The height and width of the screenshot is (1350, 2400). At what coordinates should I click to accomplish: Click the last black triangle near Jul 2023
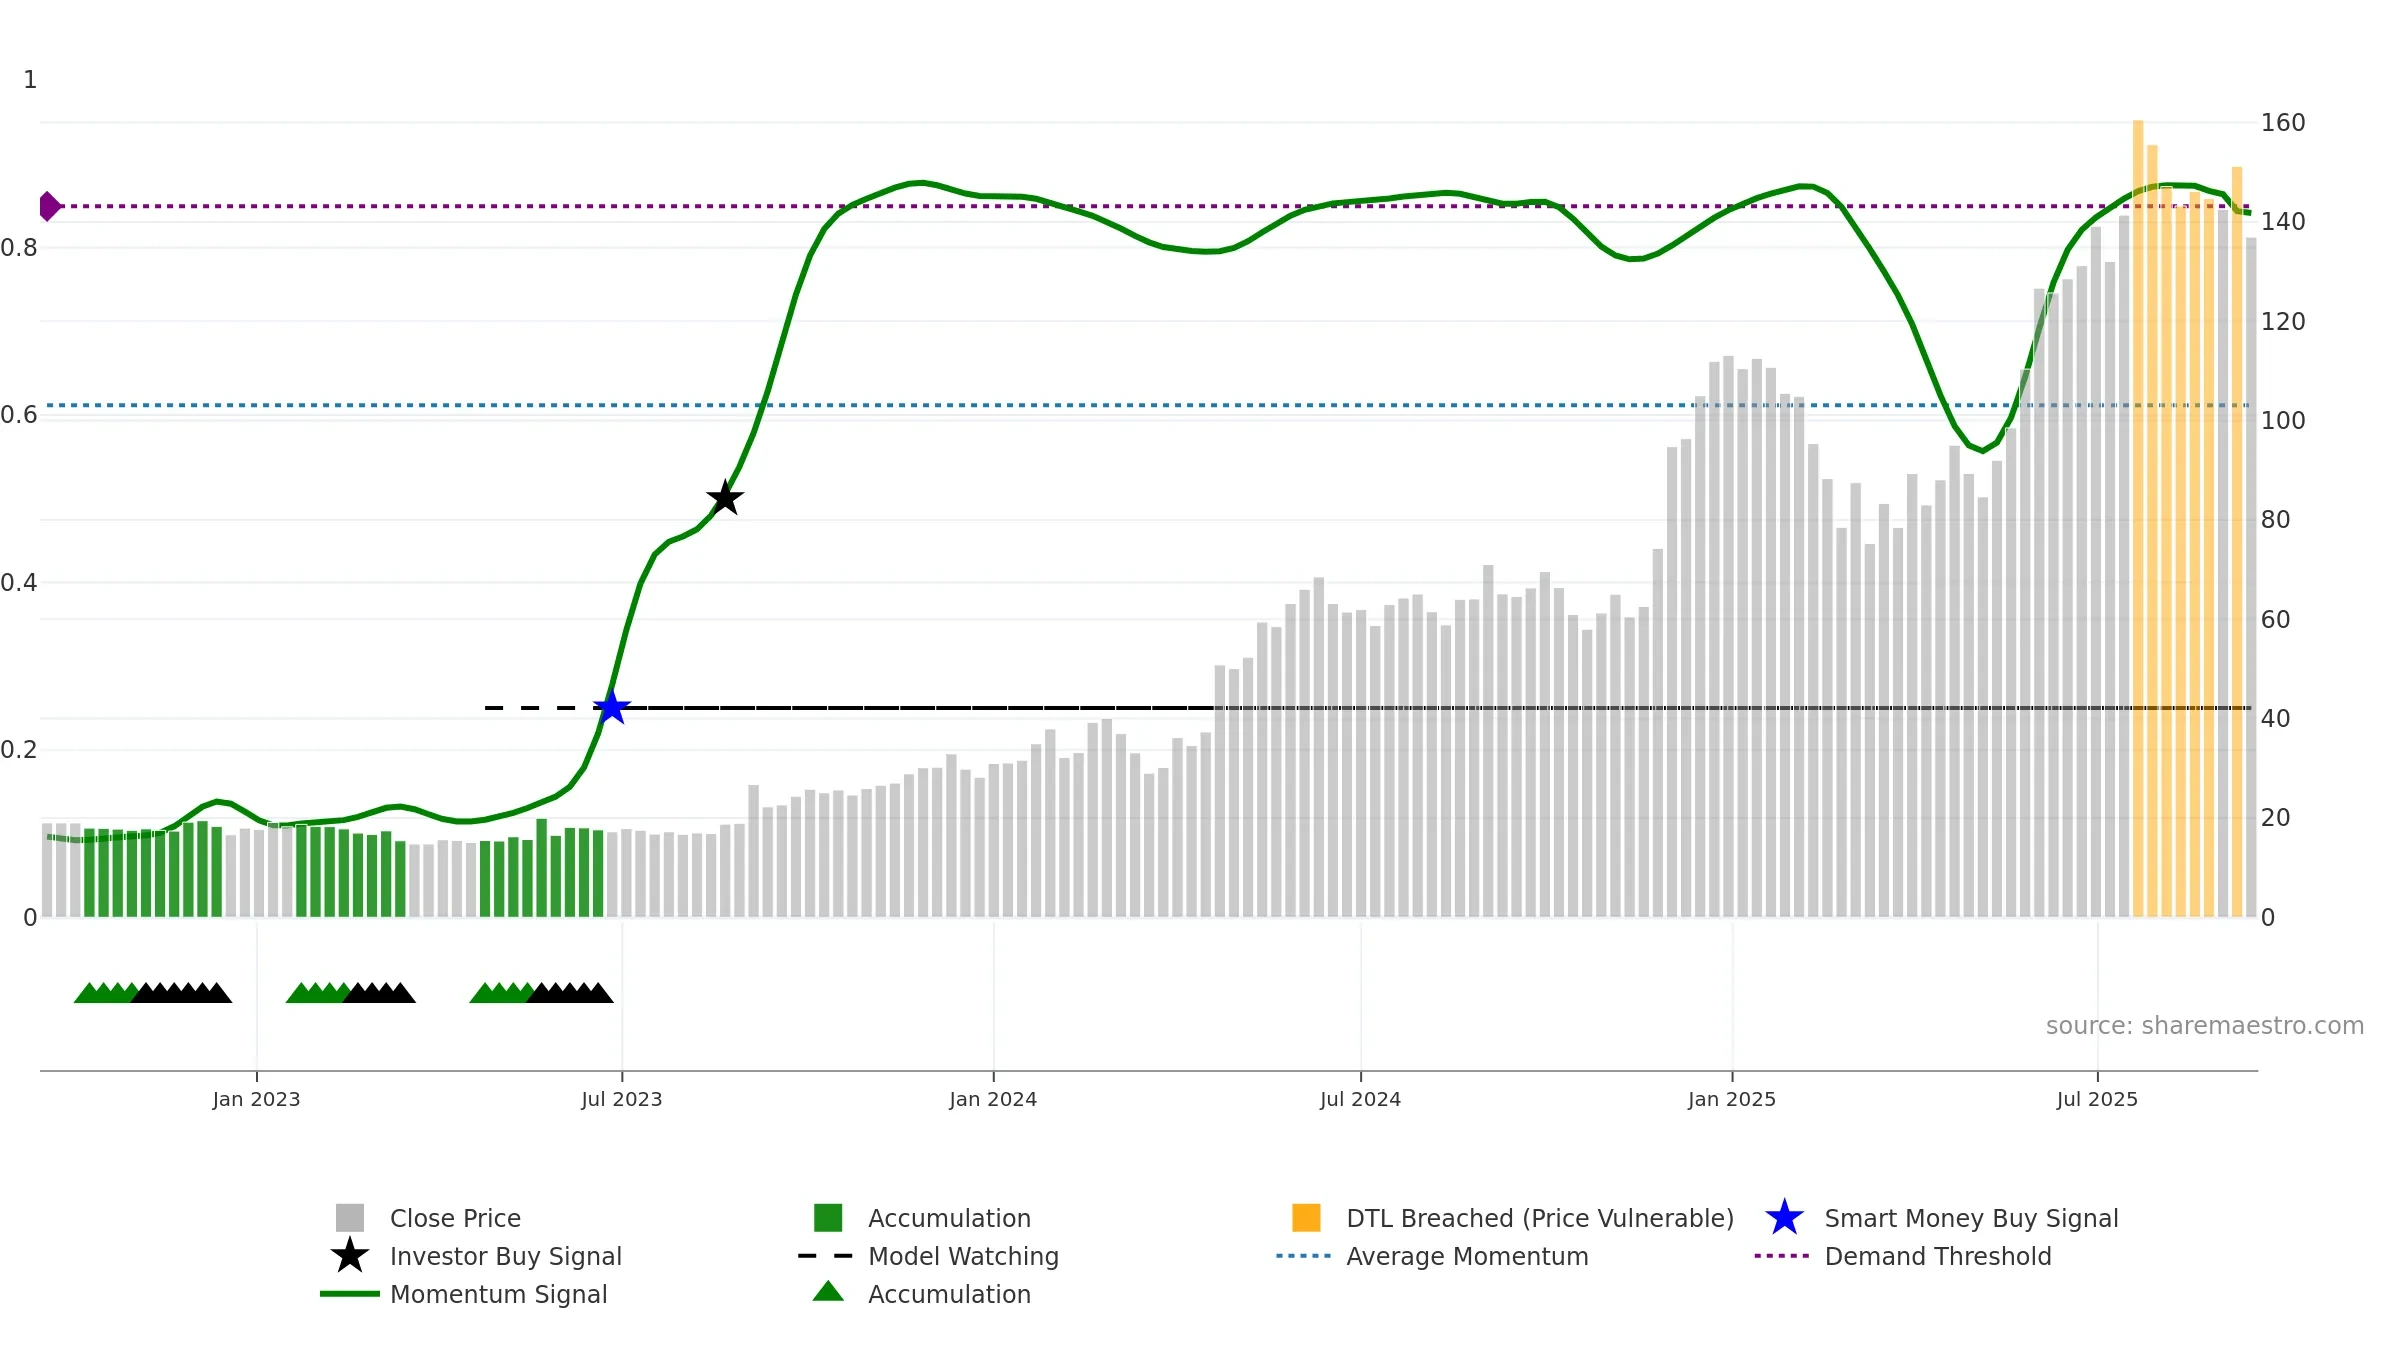[x=599, y=992]
